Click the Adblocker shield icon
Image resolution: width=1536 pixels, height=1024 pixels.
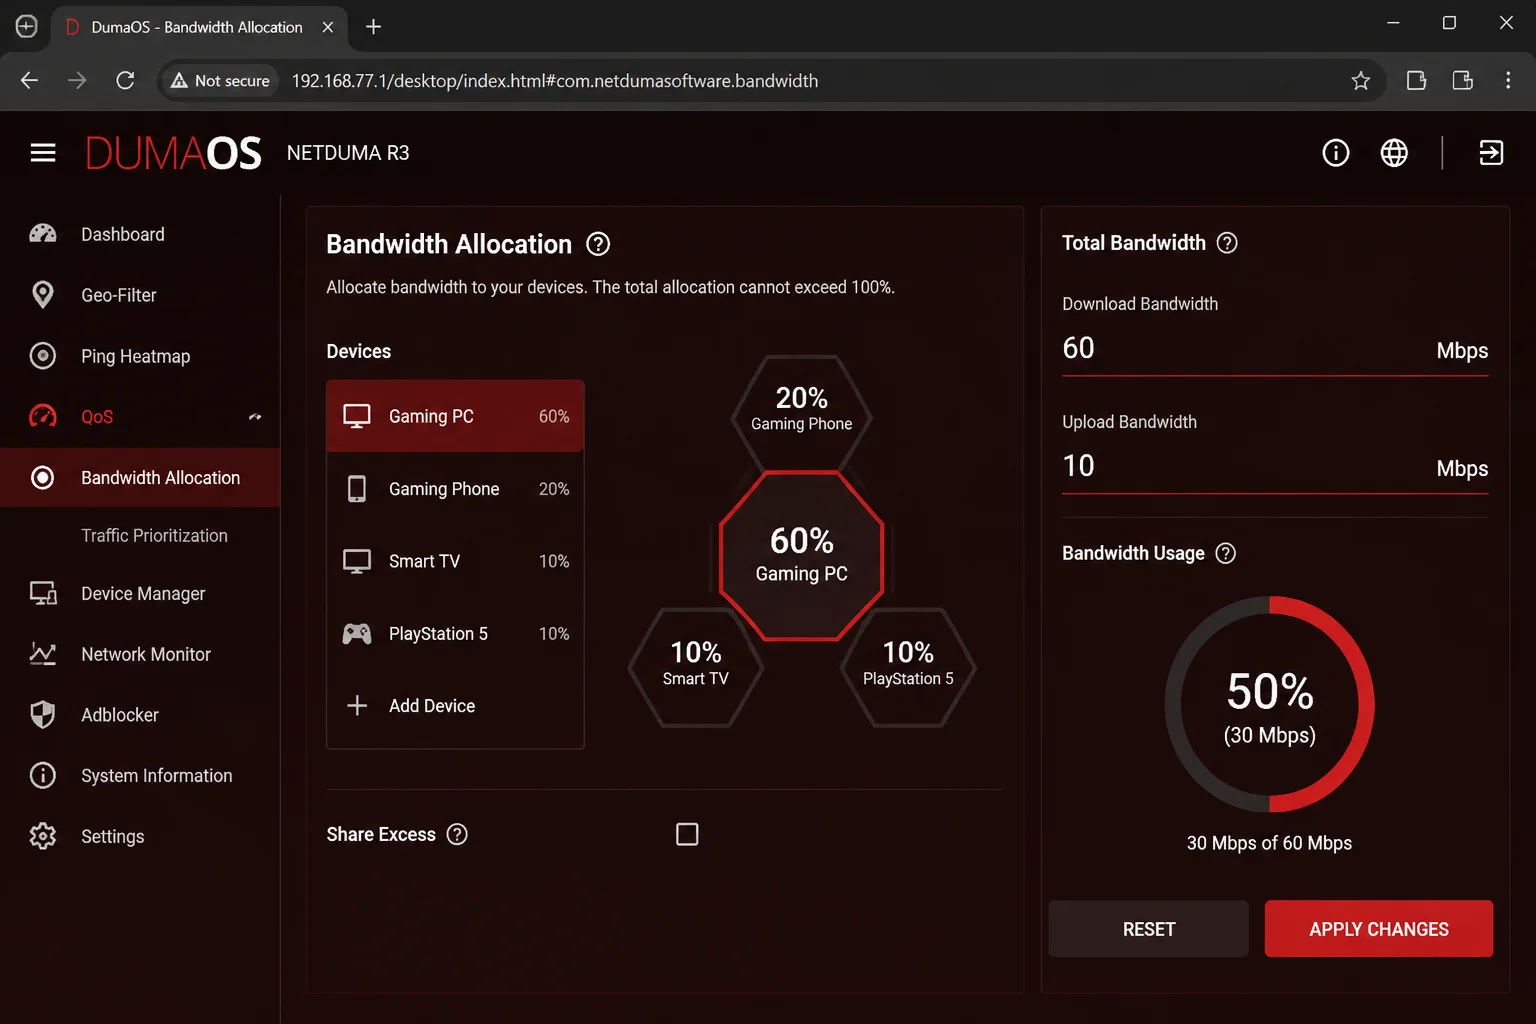click(43, 715)
